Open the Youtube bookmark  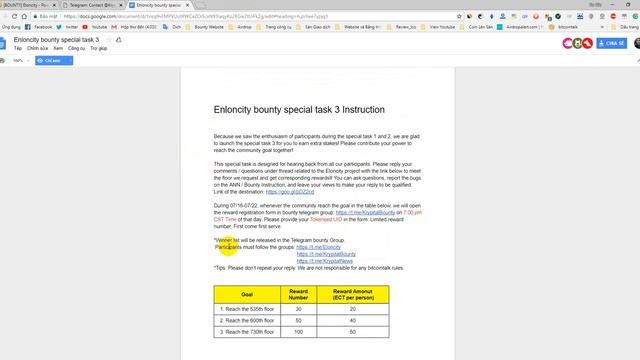[x=95, y=27]
